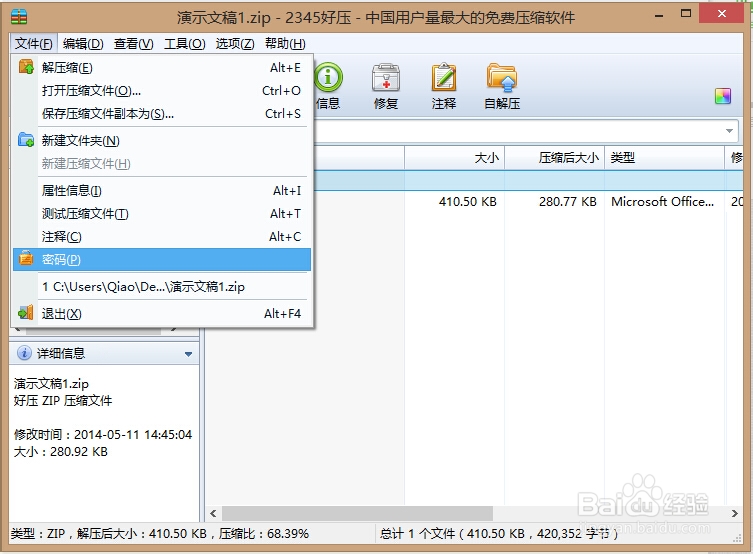The image size is (753, 554).
Task: Click the file list horizontal scrollbar thumb
Action: click(x=357, y=514)
